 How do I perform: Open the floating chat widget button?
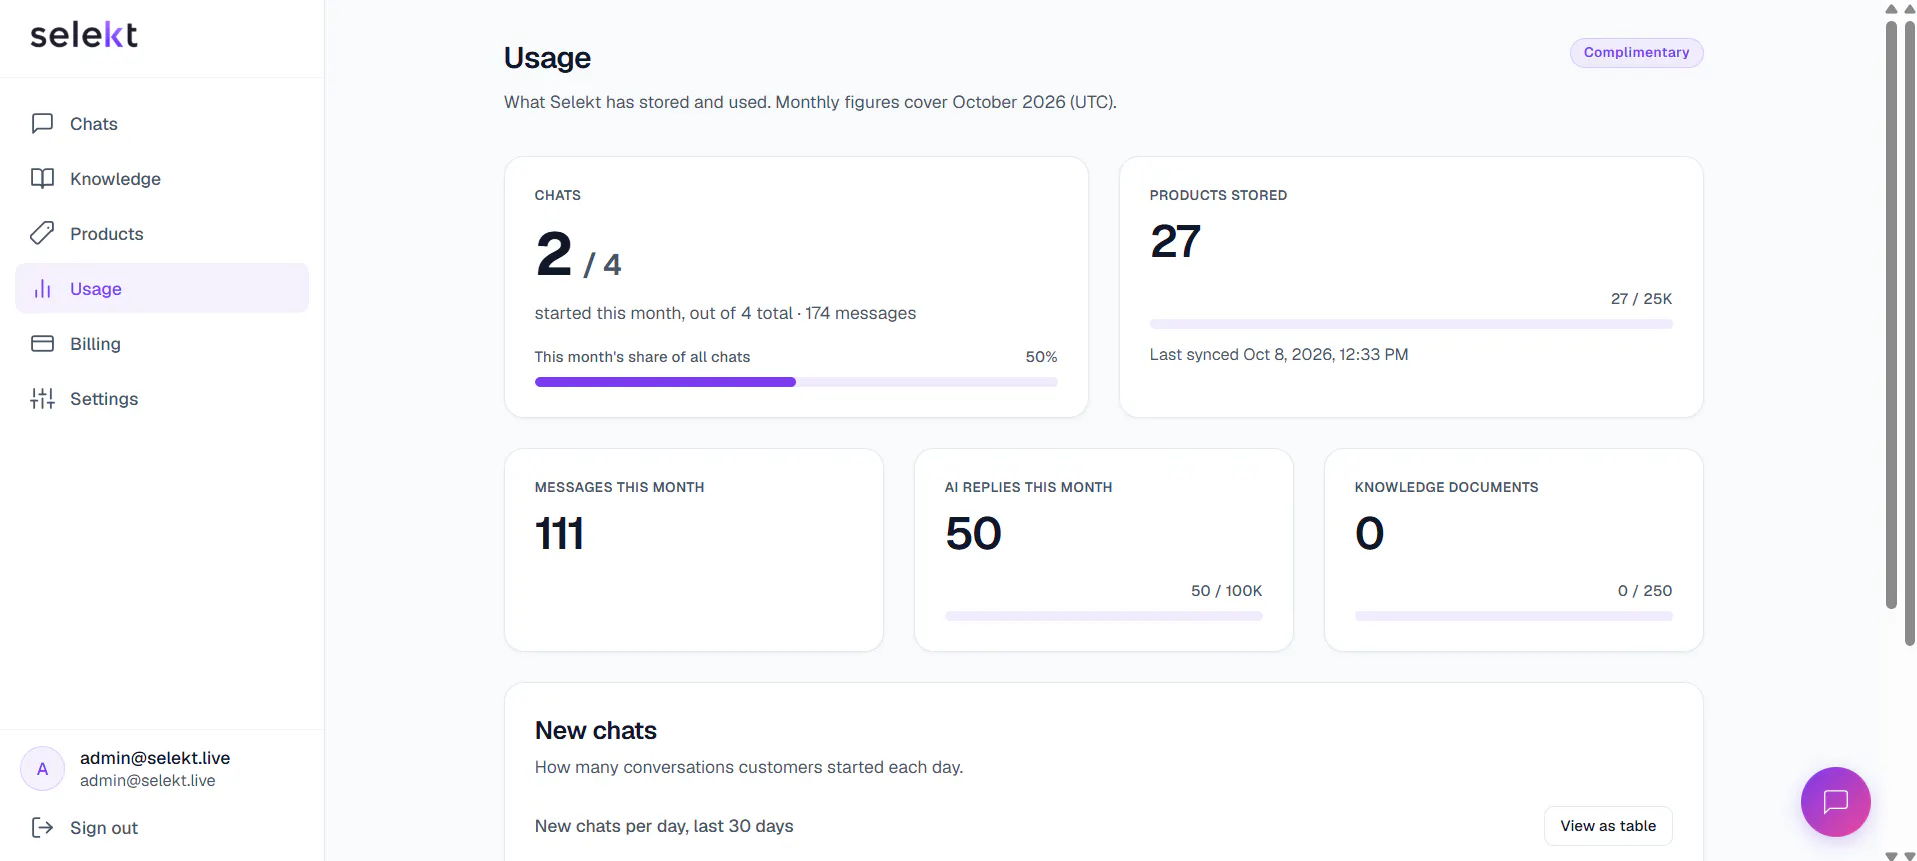1835,801
